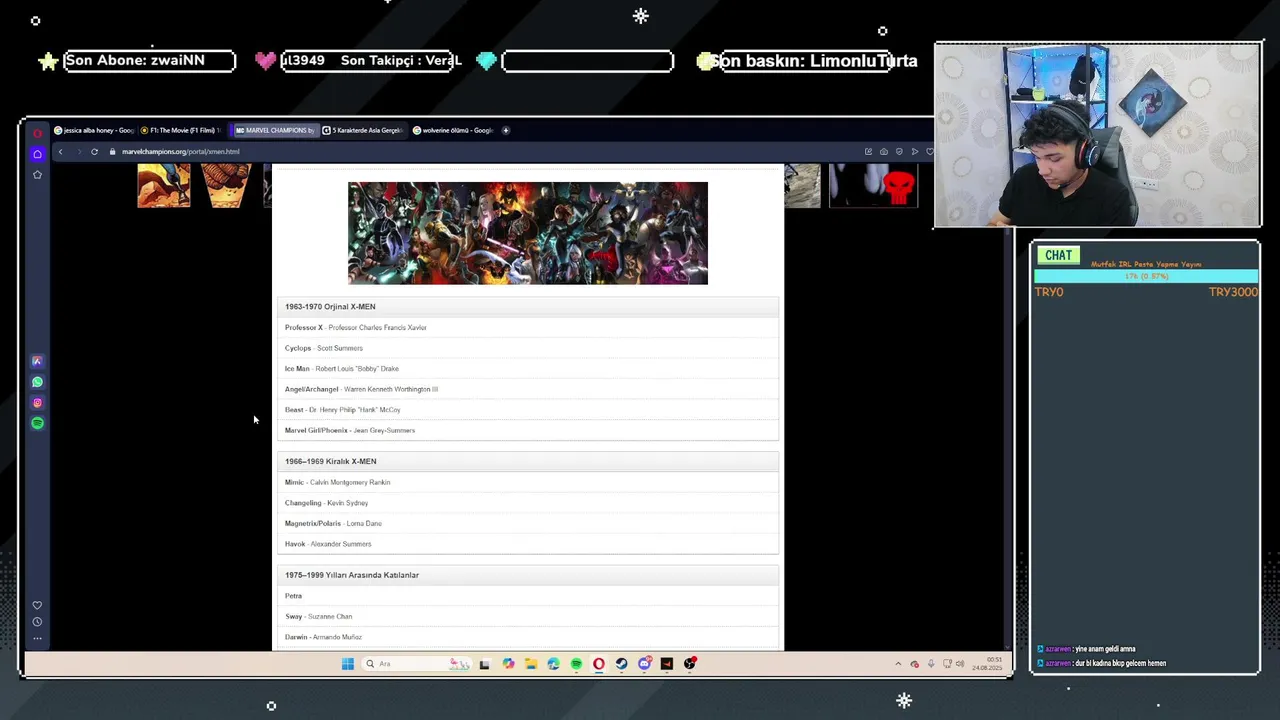The width and height of the screenshot is (1280, 720).
Task: Open the Opera sidebar home icon
Action: click(37, 154)
